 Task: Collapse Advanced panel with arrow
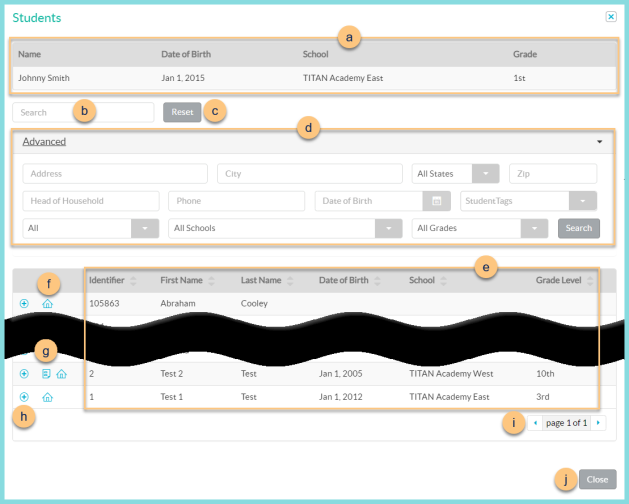tap(599, 142)
